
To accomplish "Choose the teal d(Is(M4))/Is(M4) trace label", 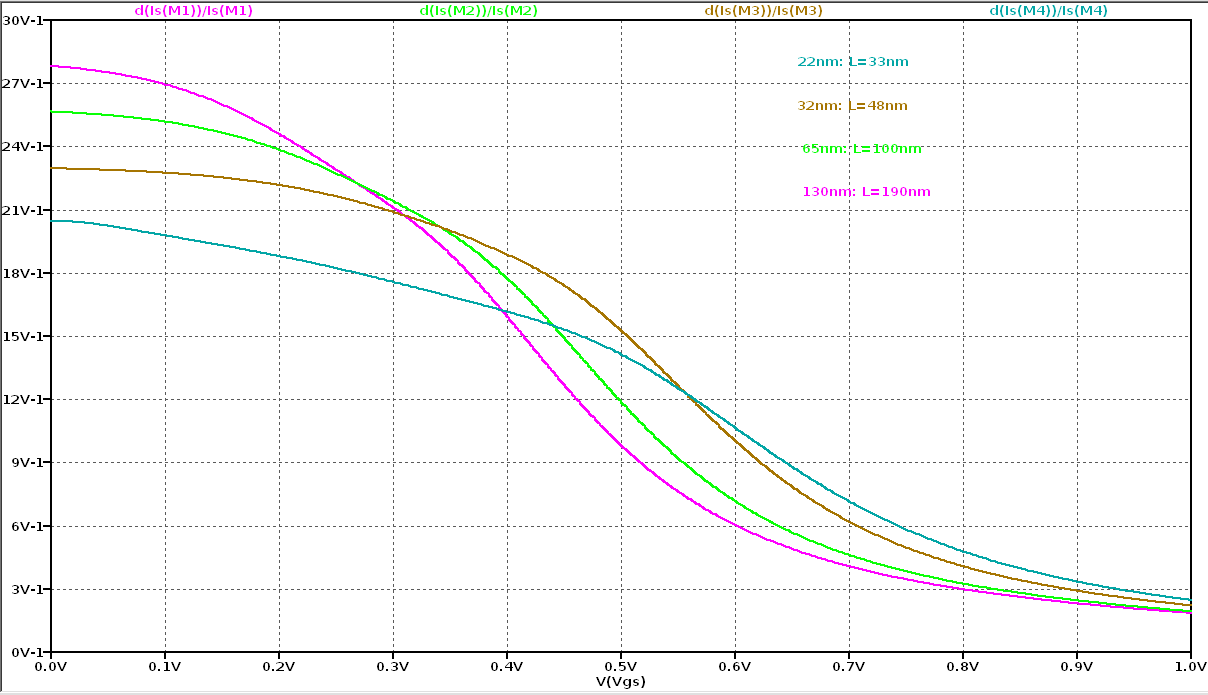I will click(1048, 10).
